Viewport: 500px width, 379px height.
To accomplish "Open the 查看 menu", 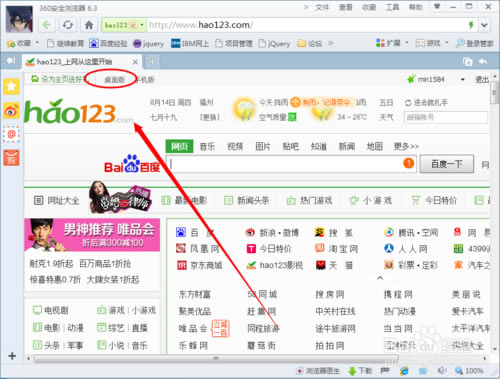I will [346, 7].
